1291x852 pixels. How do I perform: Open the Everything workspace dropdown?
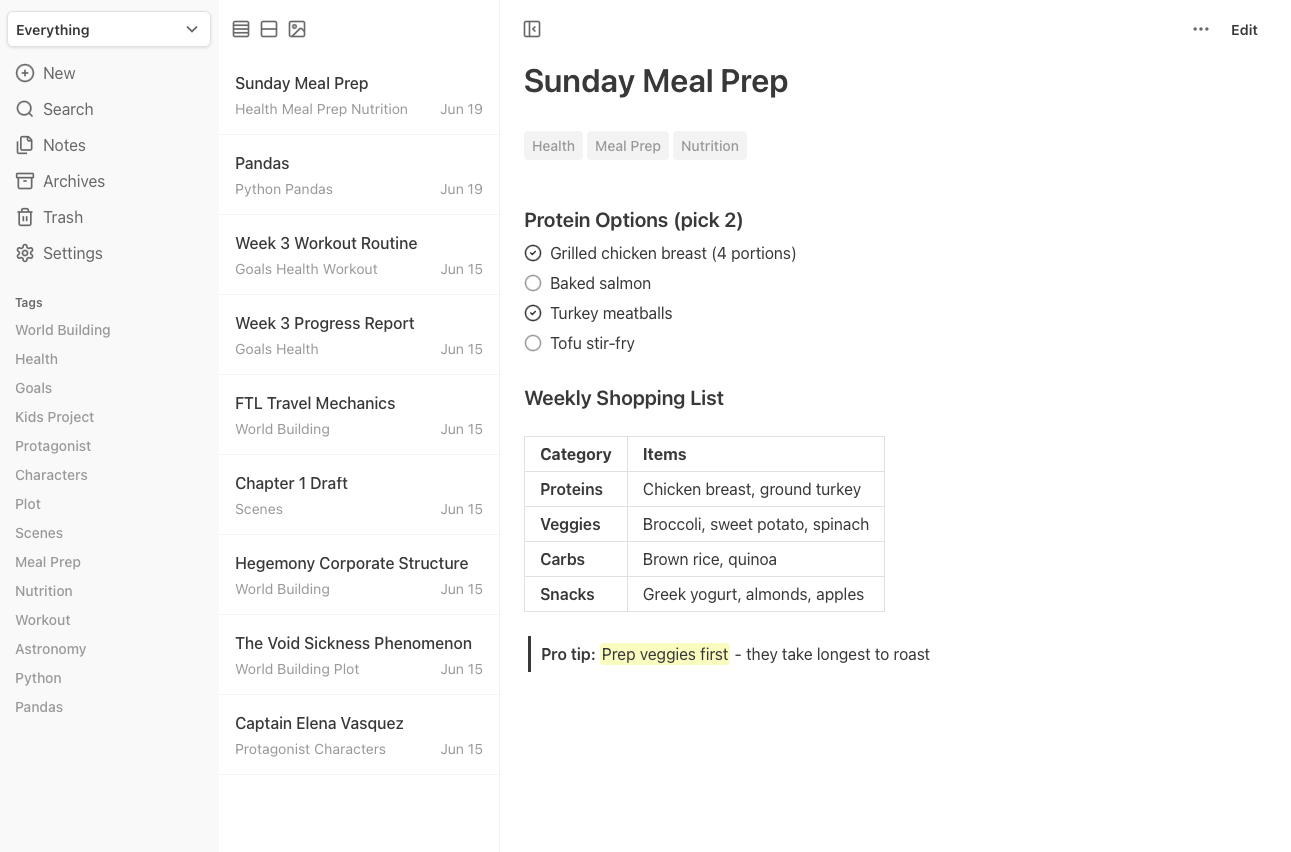pyautogui.click(x=109, y=30)
